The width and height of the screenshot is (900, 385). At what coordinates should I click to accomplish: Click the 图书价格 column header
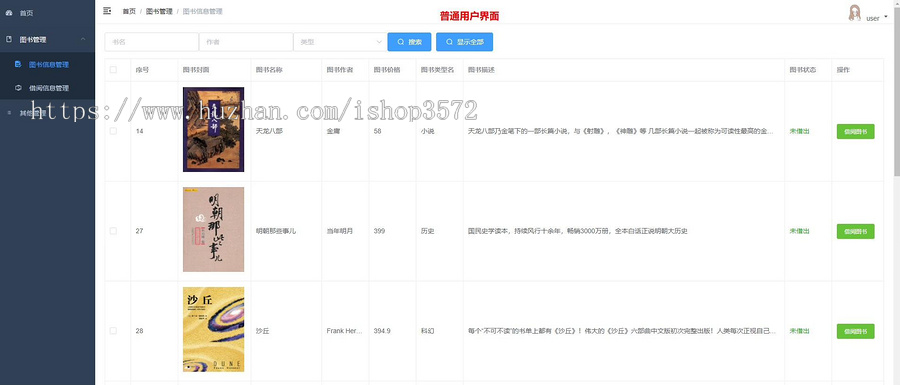click(x=387, y=70)
